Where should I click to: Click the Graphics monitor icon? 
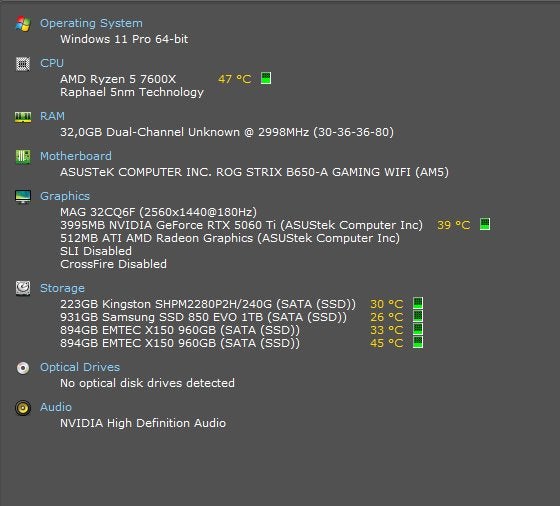[23, 196]
